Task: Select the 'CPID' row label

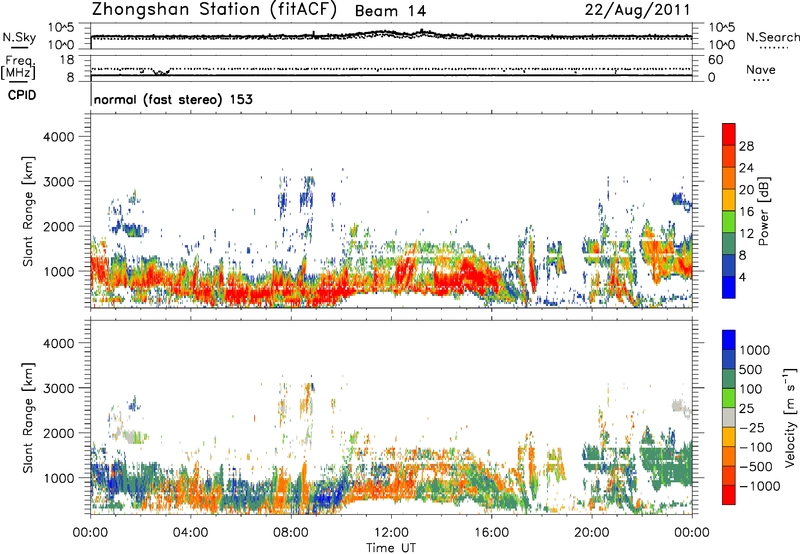Action: (22, 95)
